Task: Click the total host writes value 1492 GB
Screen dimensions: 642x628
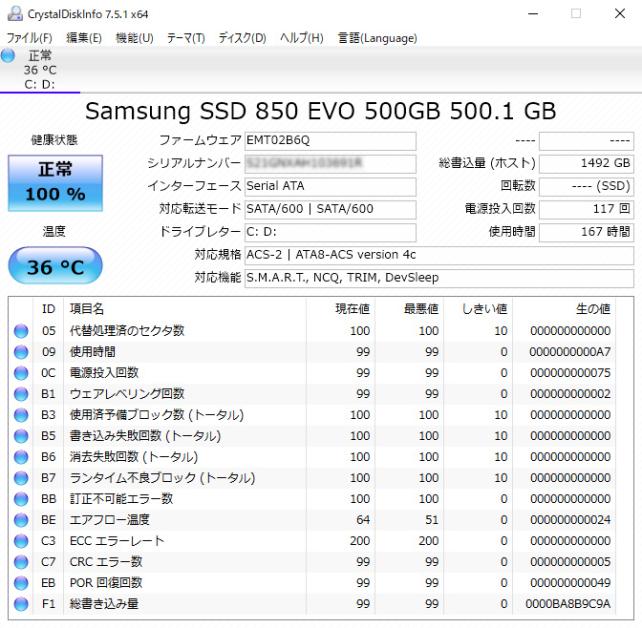Action: (x=586, y=164)
